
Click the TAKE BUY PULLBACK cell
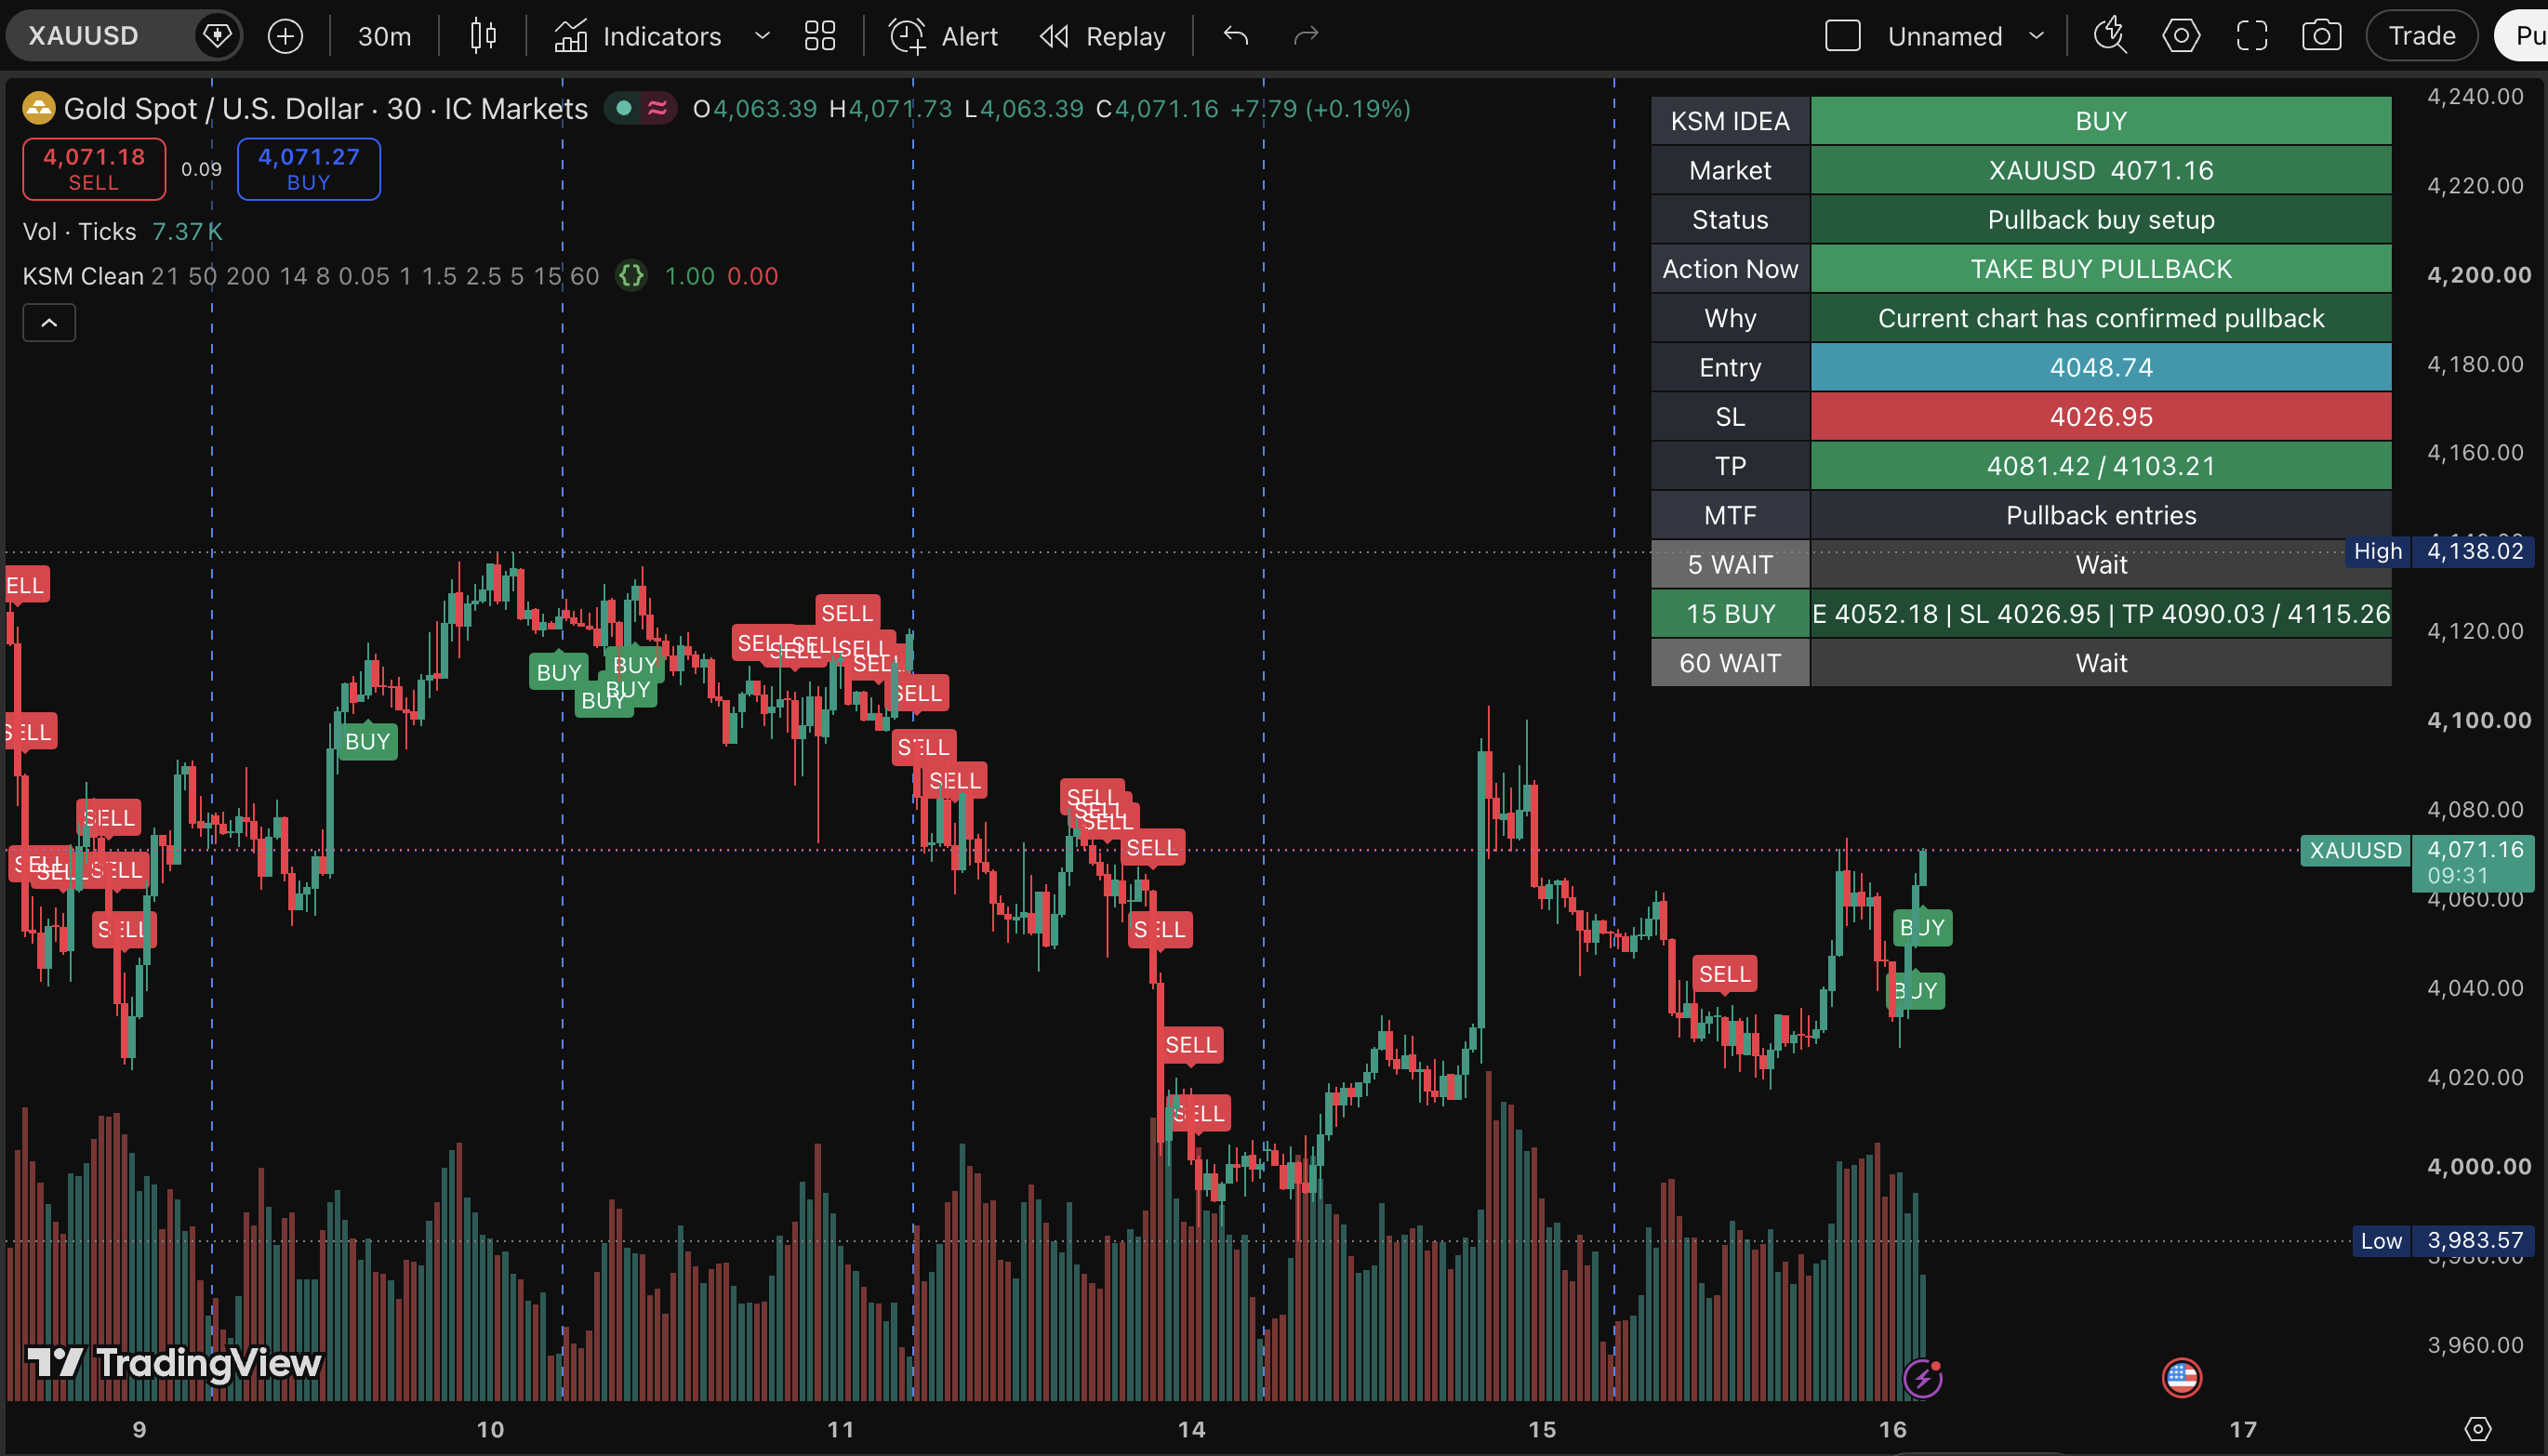coord(2100,269)
